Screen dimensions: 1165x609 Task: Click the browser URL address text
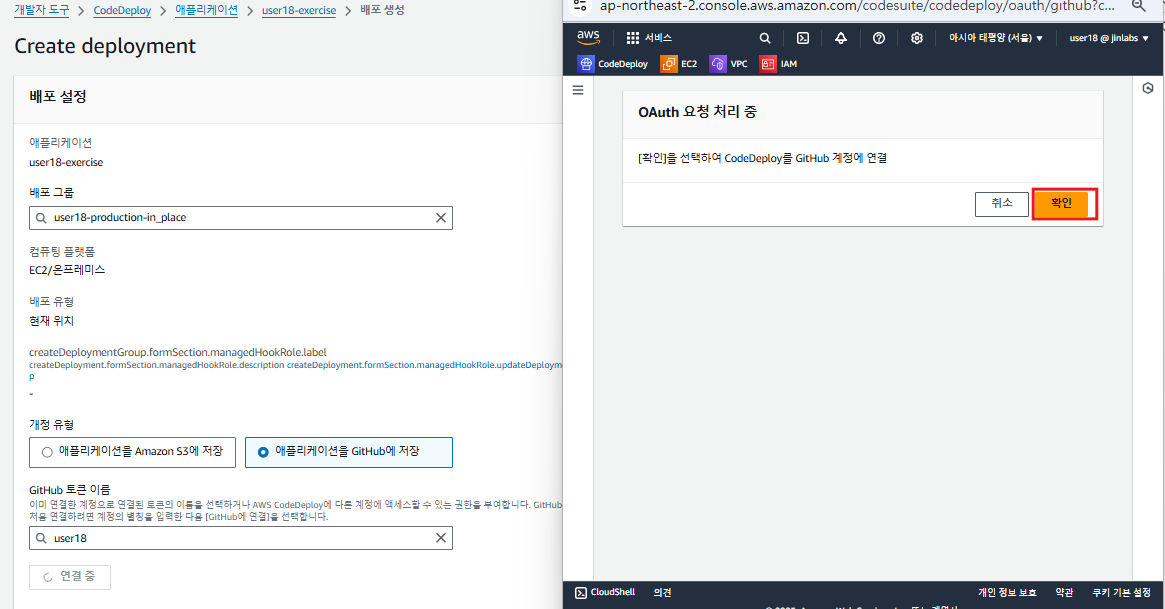(857, 6)
